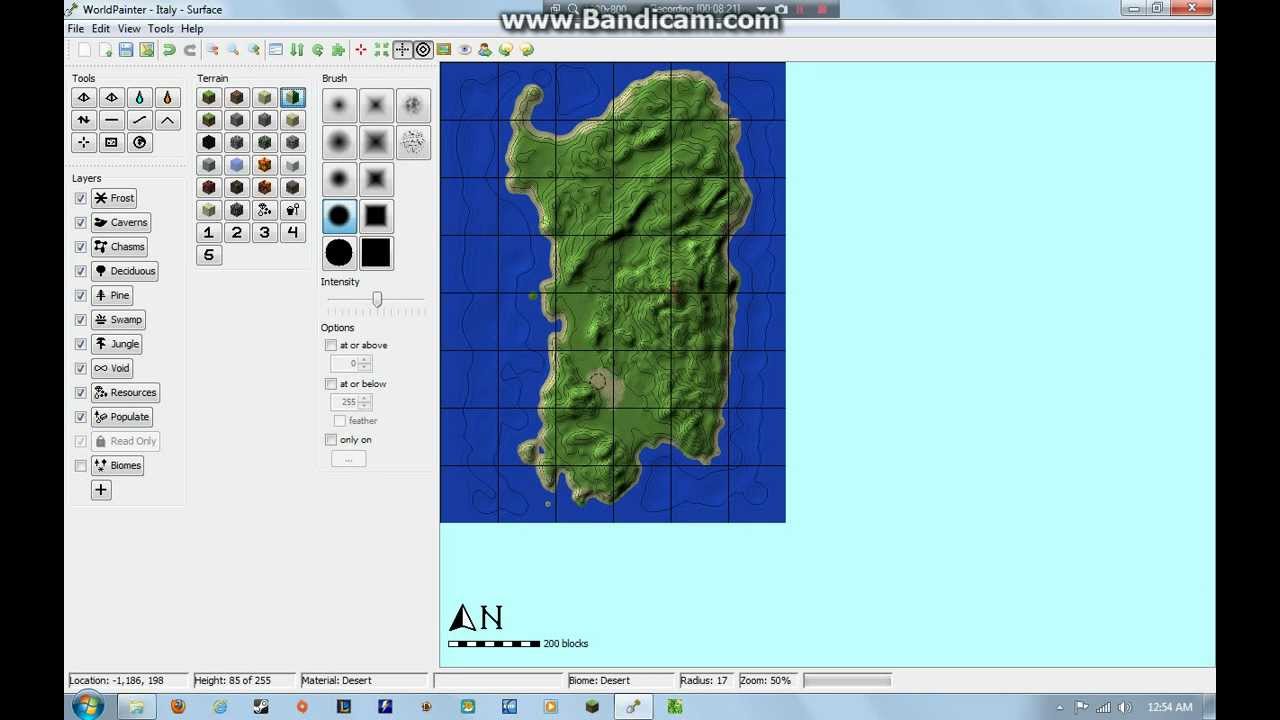Screen dimensions: 1280x720
Task: Select the Flatten tool with horizontal line icon
Action: pyautogui.click(x=111, y=120)
